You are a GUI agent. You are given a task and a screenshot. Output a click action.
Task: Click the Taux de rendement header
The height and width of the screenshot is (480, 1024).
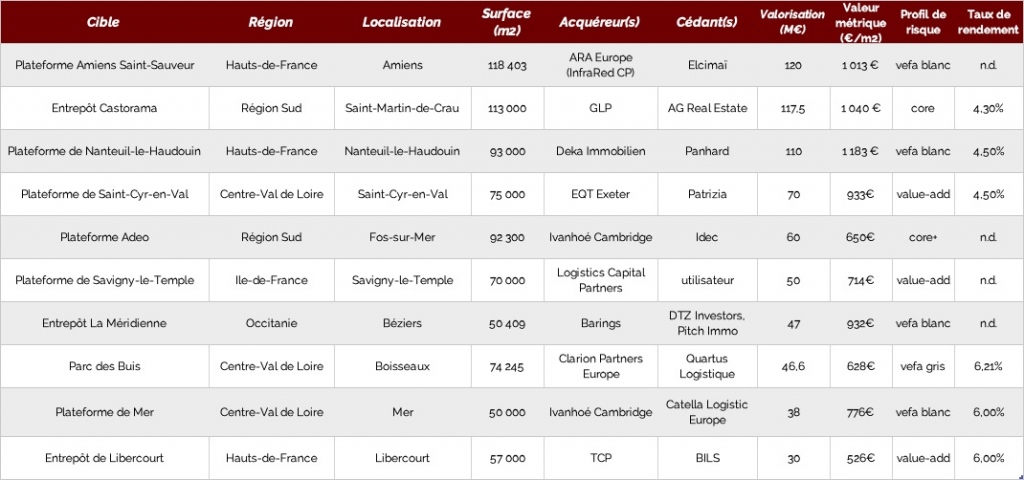click(988, 22)
